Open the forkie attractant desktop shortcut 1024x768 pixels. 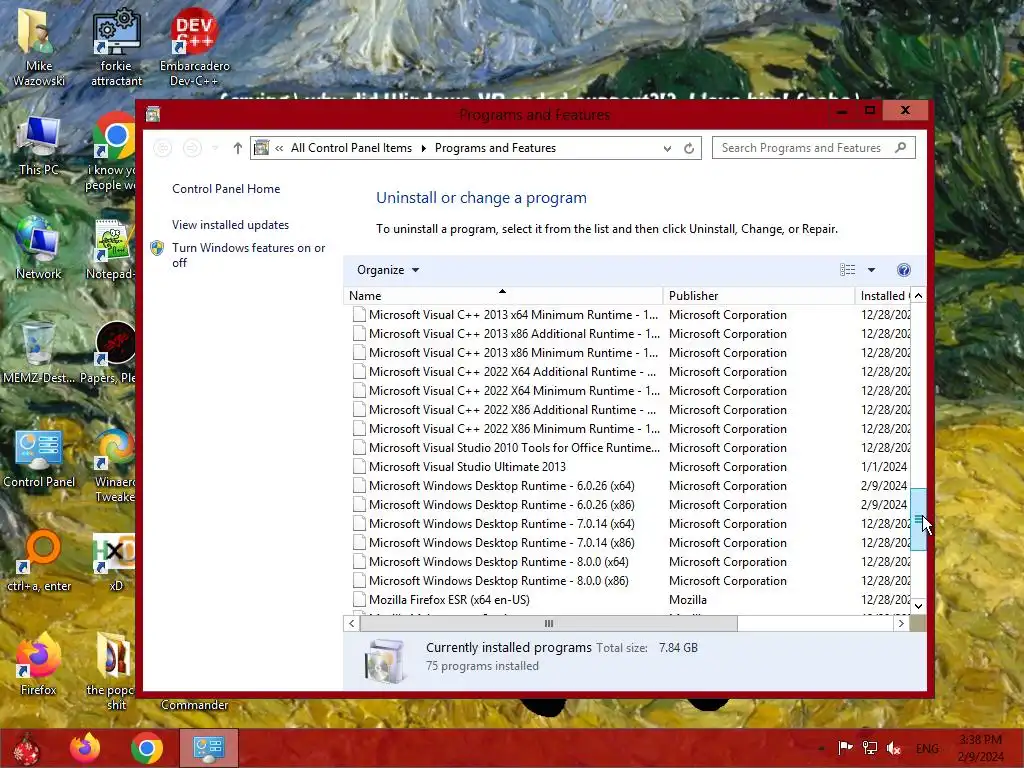(116, 47)
